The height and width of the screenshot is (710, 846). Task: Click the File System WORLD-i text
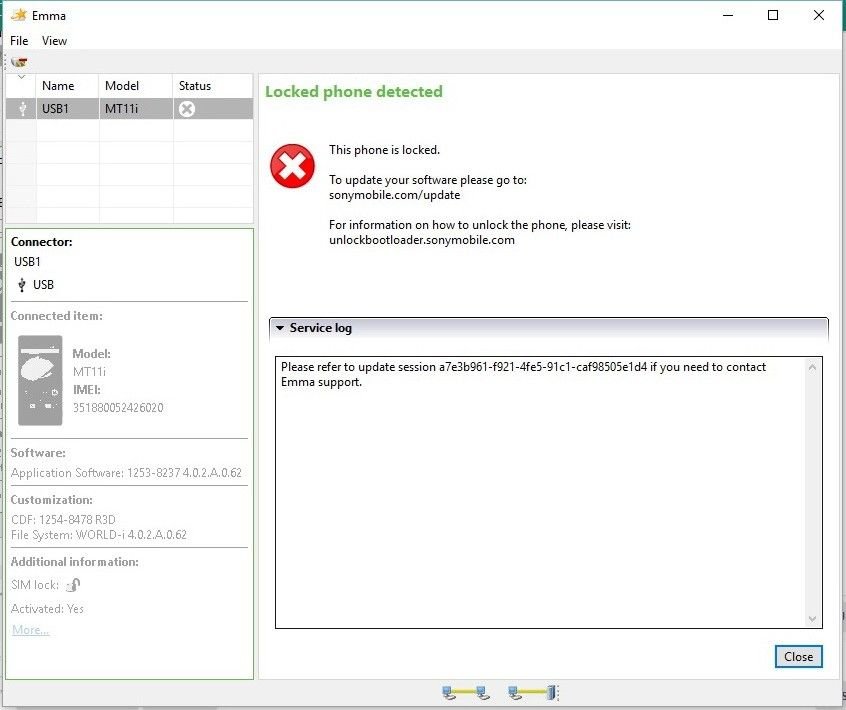[x=99, y=535]
